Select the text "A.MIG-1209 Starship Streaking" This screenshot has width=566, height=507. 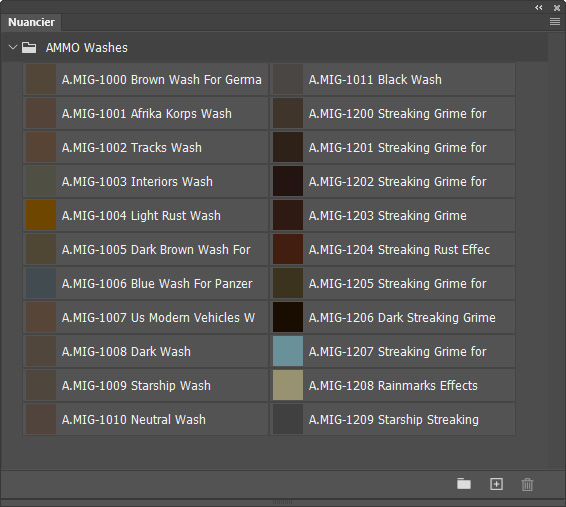coord(394,419)
